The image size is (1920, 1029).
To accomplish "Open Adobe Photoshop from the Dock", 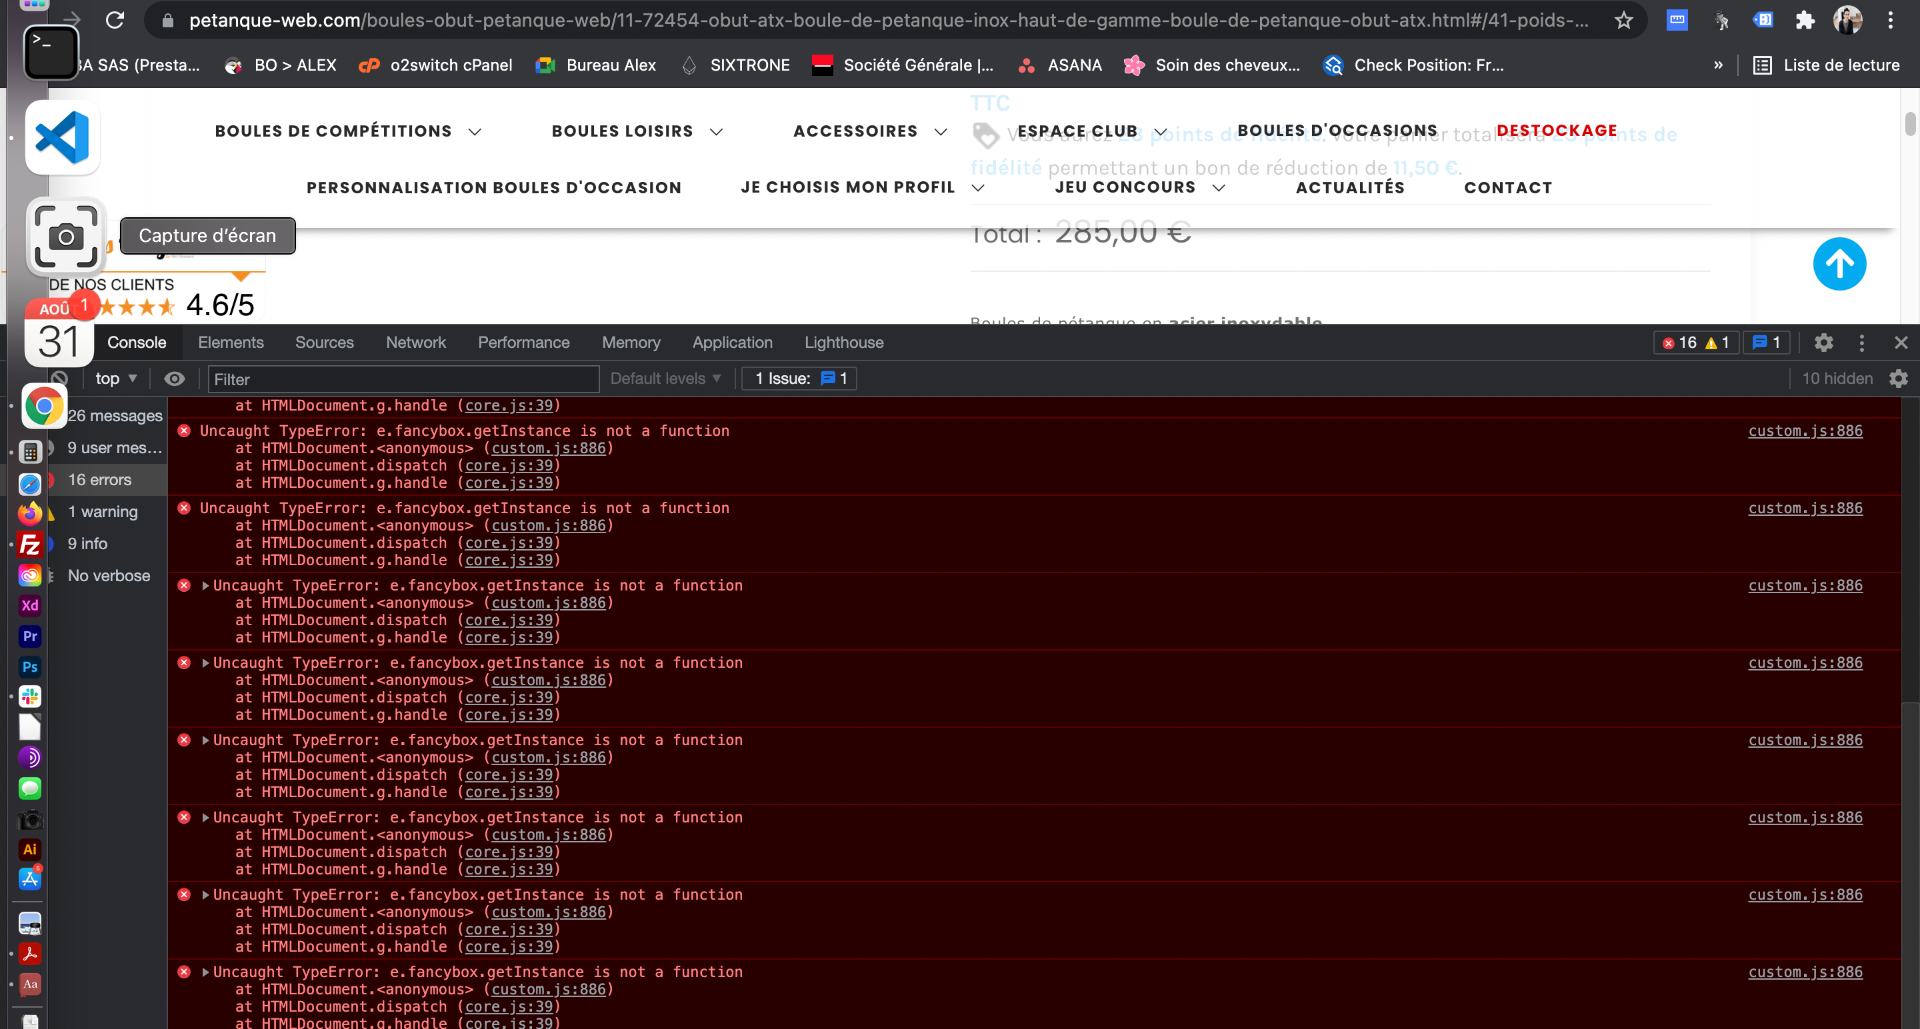I will [30, 667].
